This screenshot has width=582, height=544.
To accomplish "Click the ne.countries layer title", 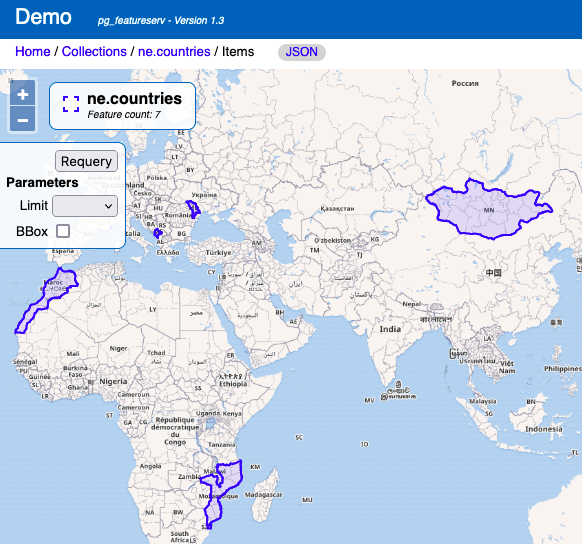I will click(134, 99).
